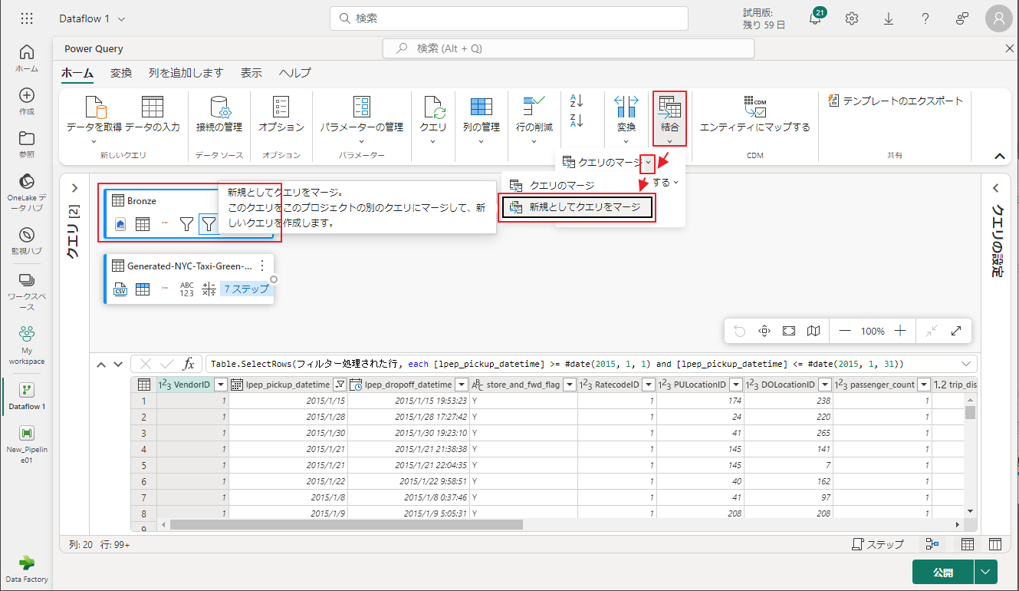The image size is (1019, 591).
Task: Click the 接続の管理 (Manage connections) icon
Action: [219, 108]
